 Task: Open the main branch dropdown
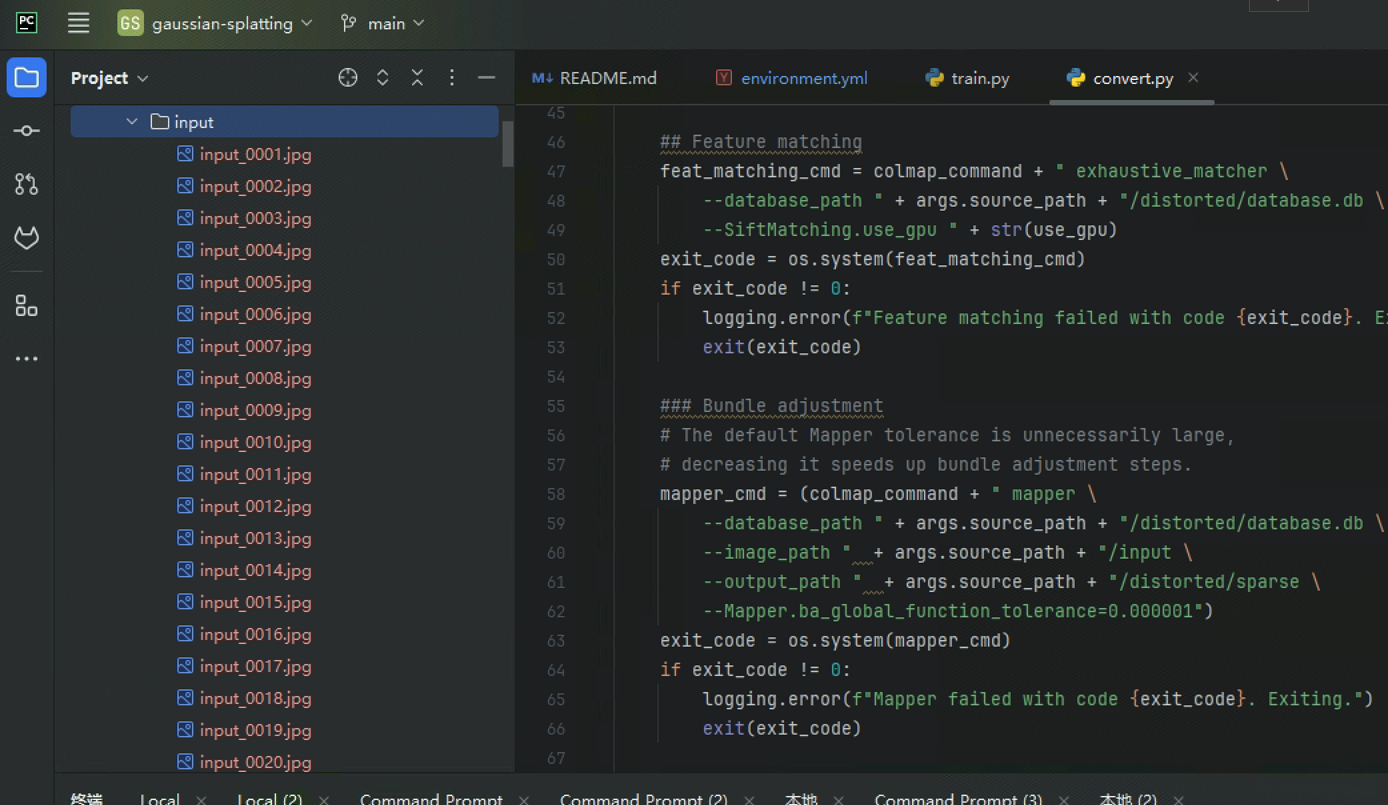click(383, 23)
